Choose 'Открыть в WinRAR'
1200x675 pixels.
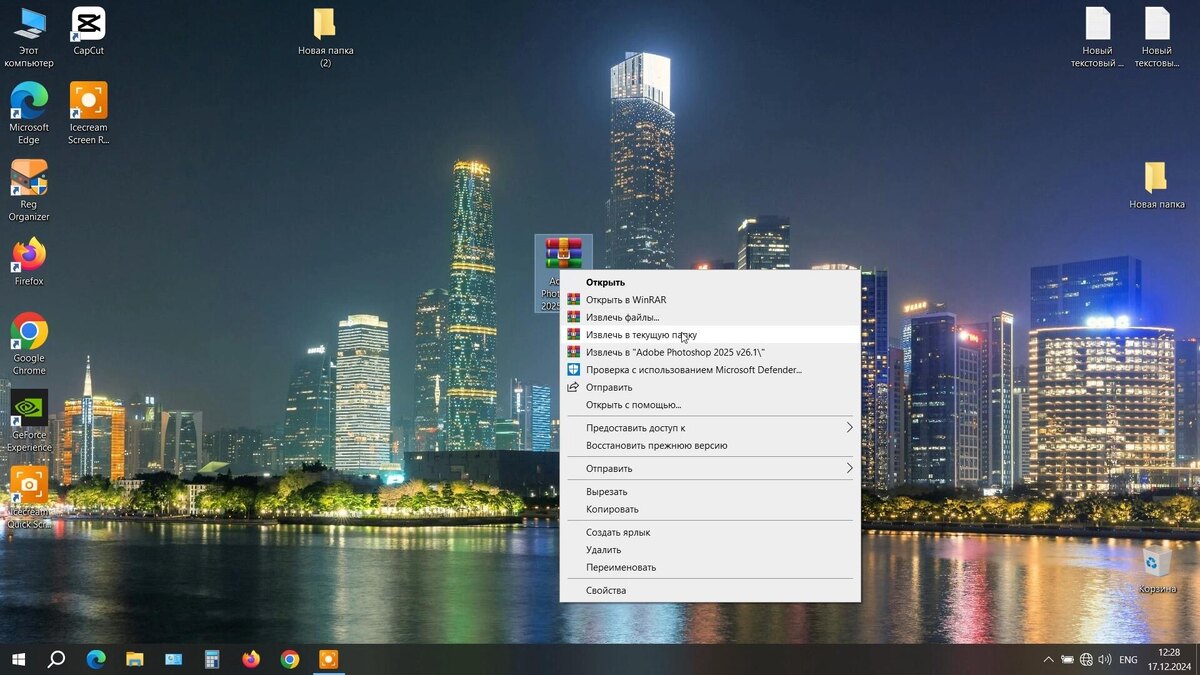pos(710,299)
